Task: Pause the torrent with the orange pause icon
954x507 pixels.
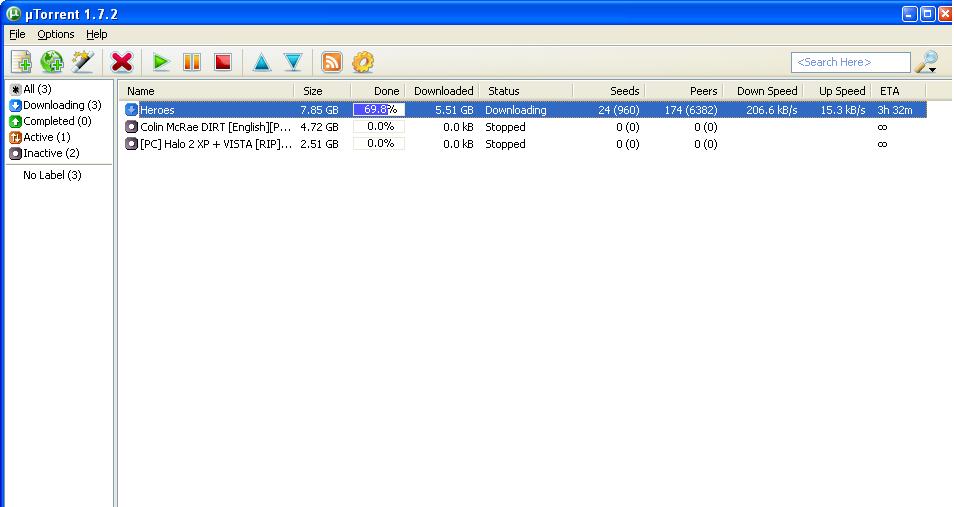Action: (192, 62)
